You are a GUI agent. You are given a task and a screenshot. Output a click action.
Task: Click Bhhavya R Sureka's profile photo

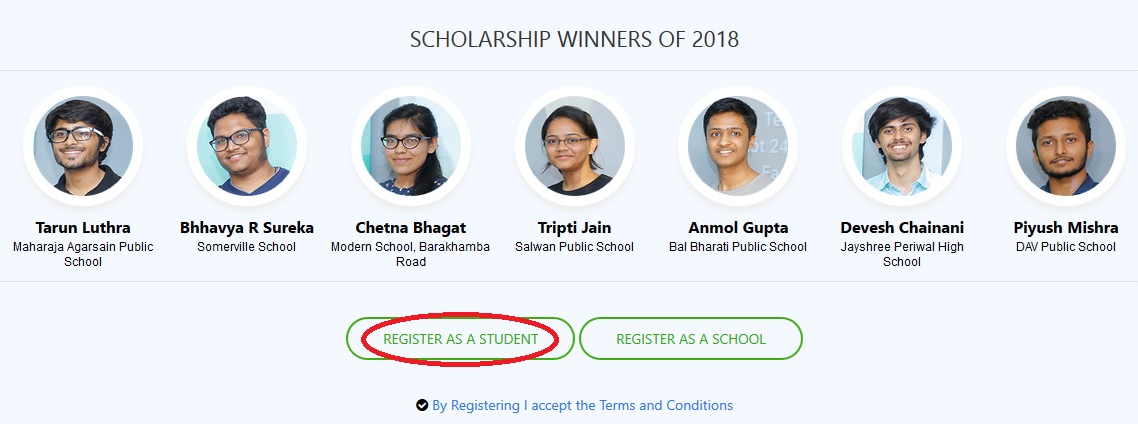[247, 145]
